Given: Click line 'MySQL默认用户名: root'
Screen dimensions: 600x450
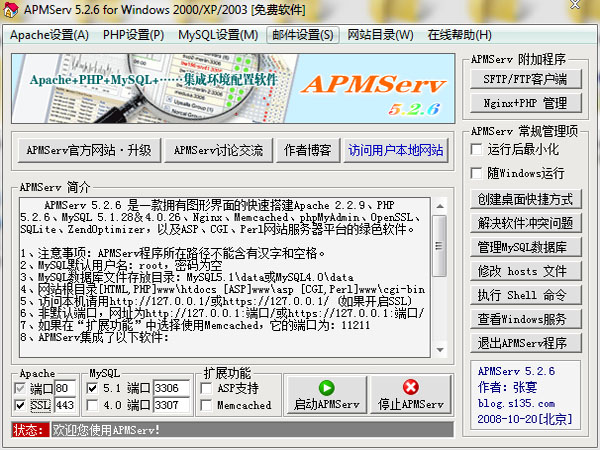Looking at the screenshot, I should click(121, 265).
